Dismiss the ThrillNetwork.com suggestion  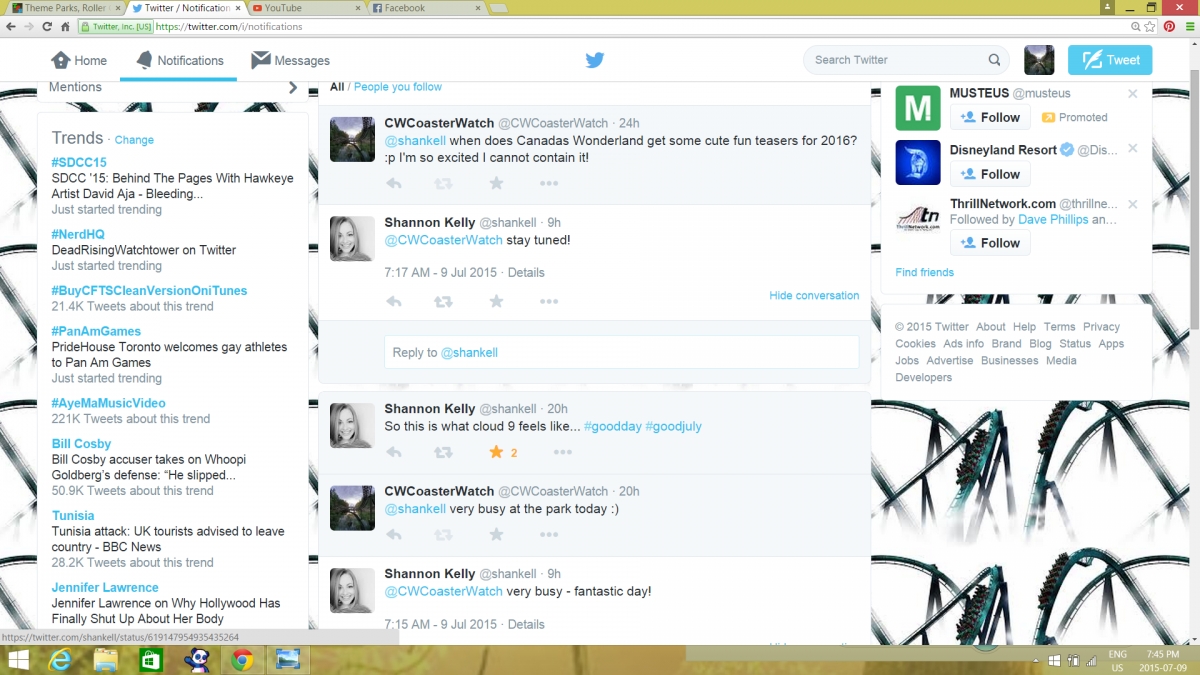coord(1132,204)
